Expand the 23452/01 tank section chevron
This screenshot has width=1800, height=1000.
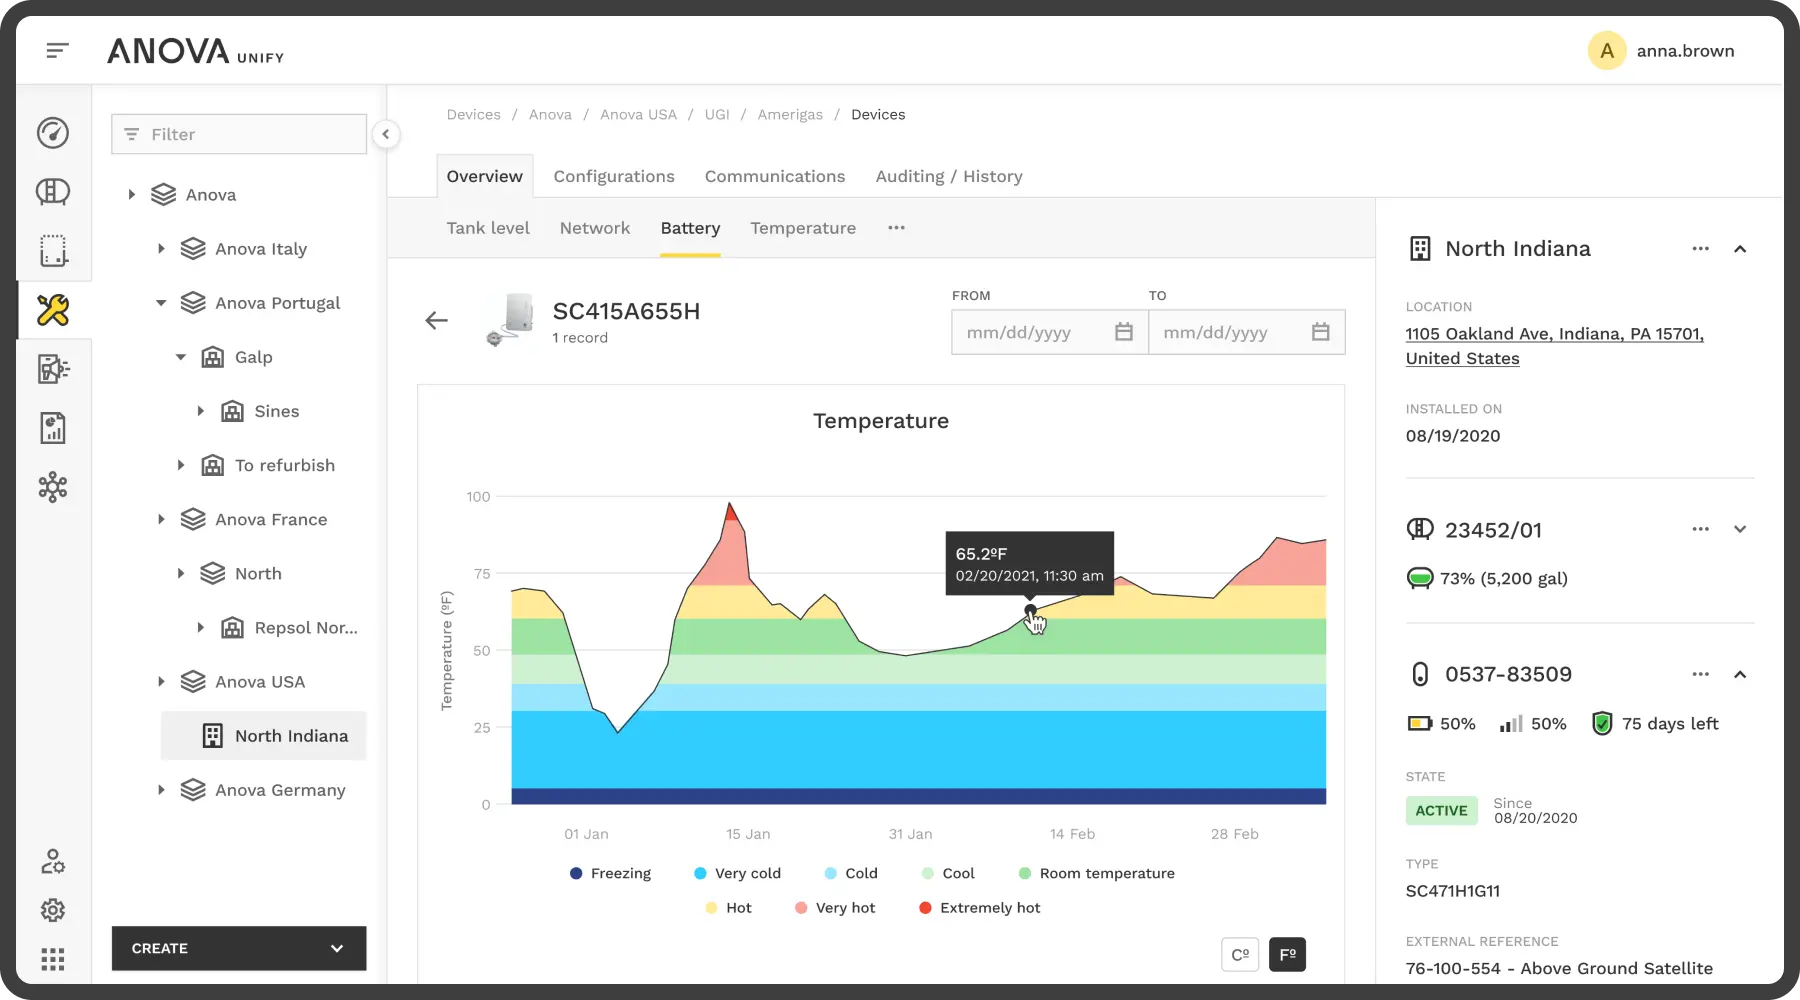click(x=1740, y=530)
